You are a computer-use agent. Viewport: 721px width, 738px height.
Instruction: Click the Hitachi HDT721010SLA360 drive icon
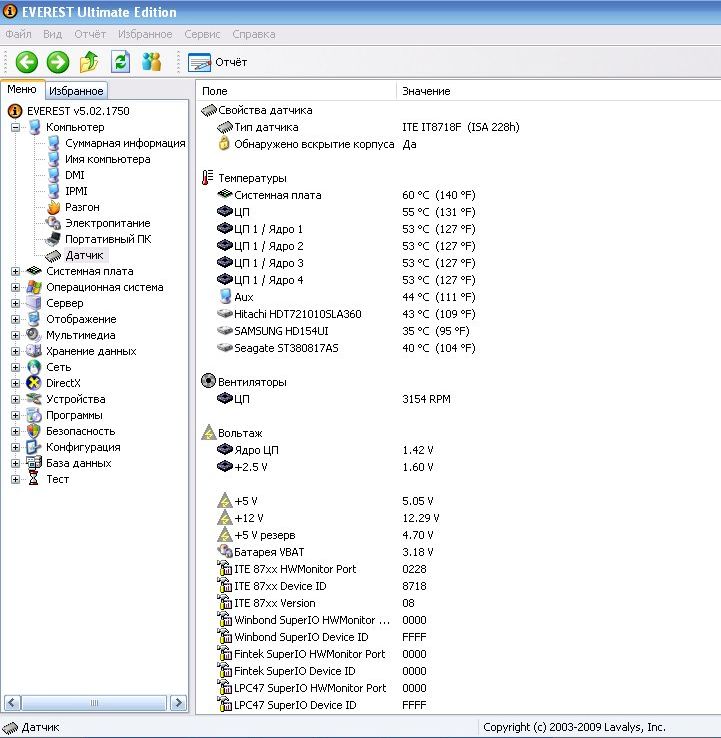(x=225, y=313)
